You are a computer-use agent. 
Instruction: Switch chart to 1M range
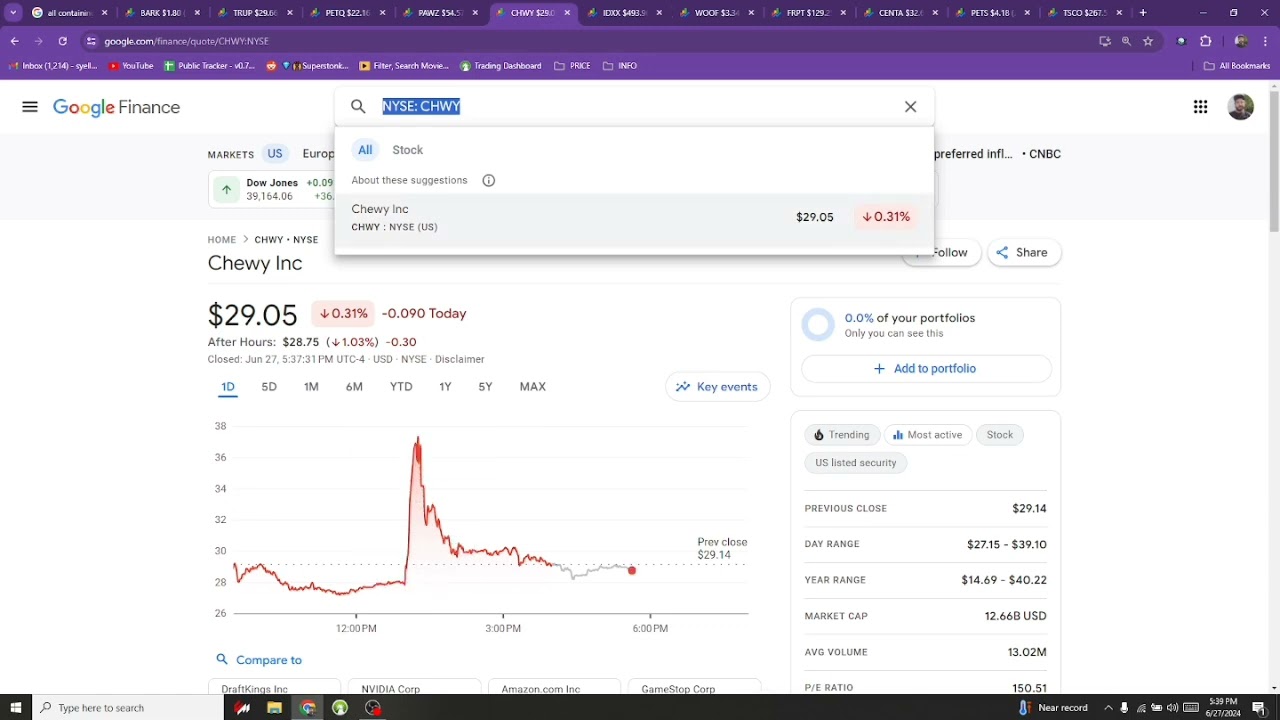311,387
